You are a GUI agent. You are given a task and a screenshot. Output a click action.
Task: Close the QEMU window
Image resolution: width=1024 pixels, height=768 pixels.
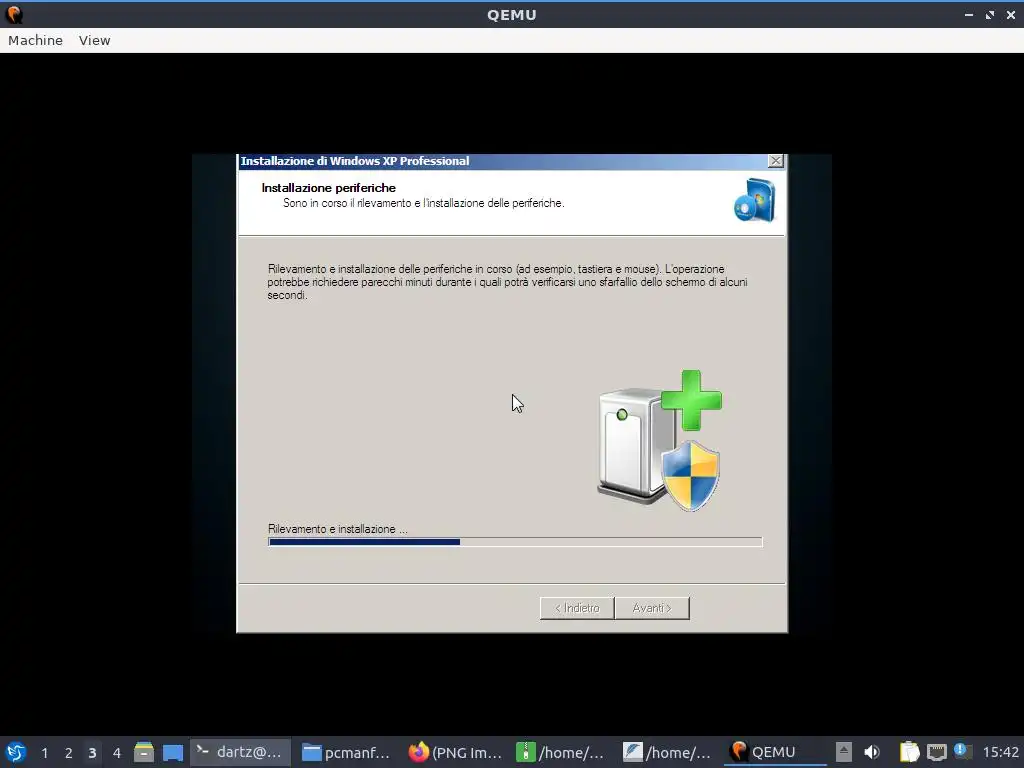1010,14
